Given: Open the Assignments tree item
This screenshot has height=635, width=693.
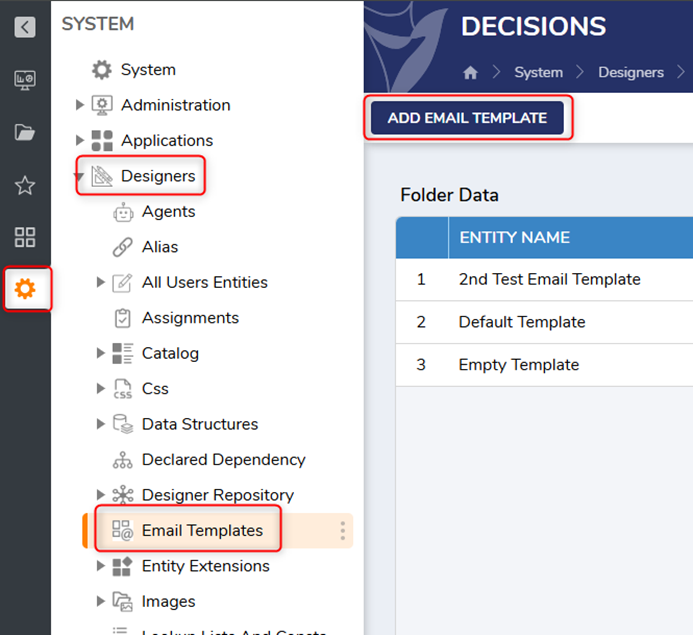Looking at the screenshot, I should click(190, 318).
